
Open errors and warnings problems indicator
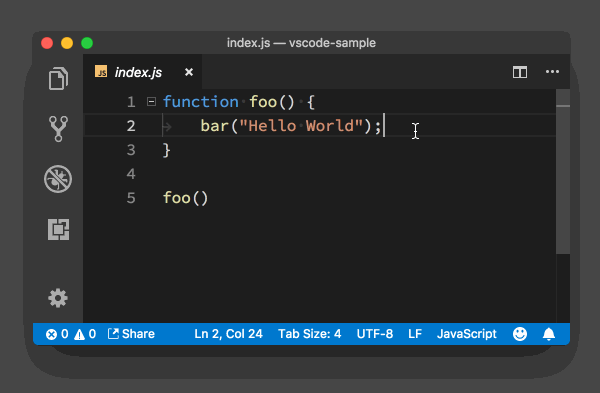coord(71,334)
